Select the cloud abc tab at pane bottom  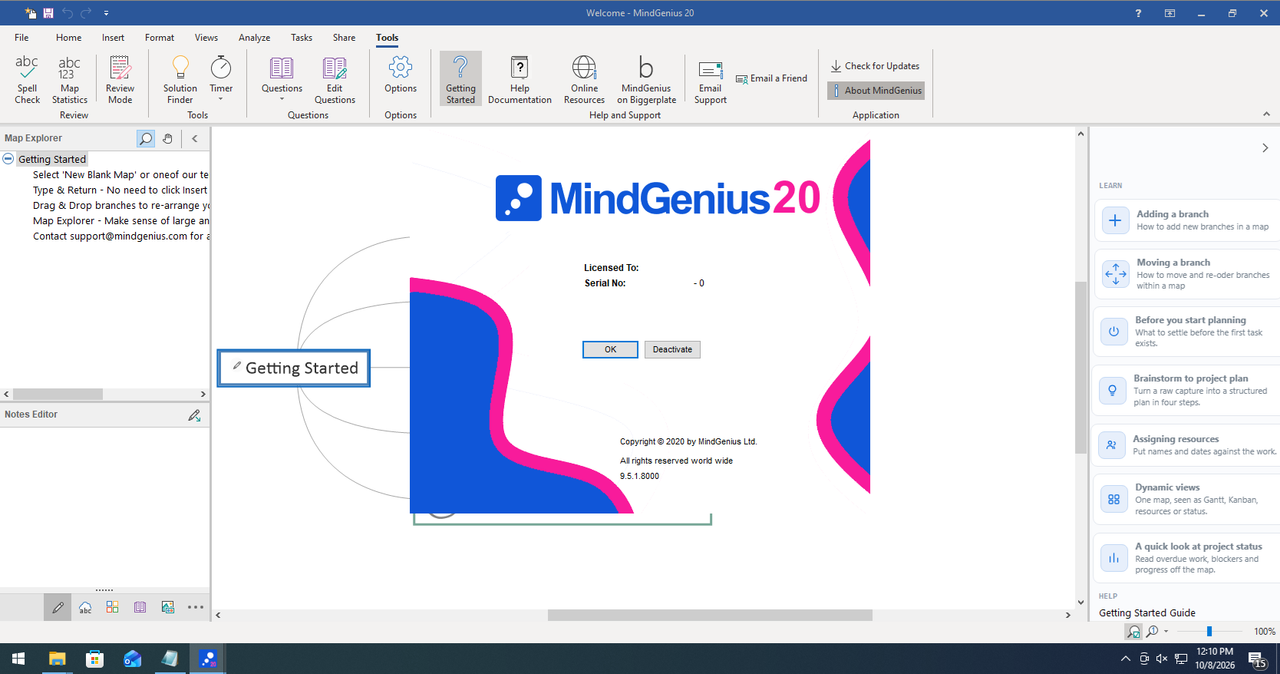[x=86, y=607]
